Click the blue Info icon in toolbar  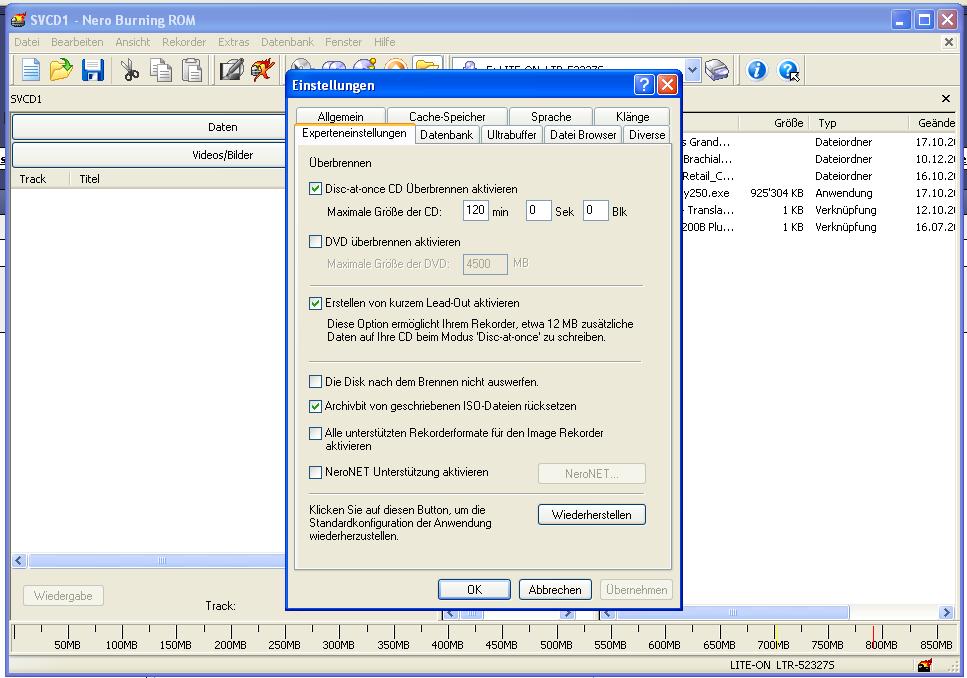click(x=757, y=70)
